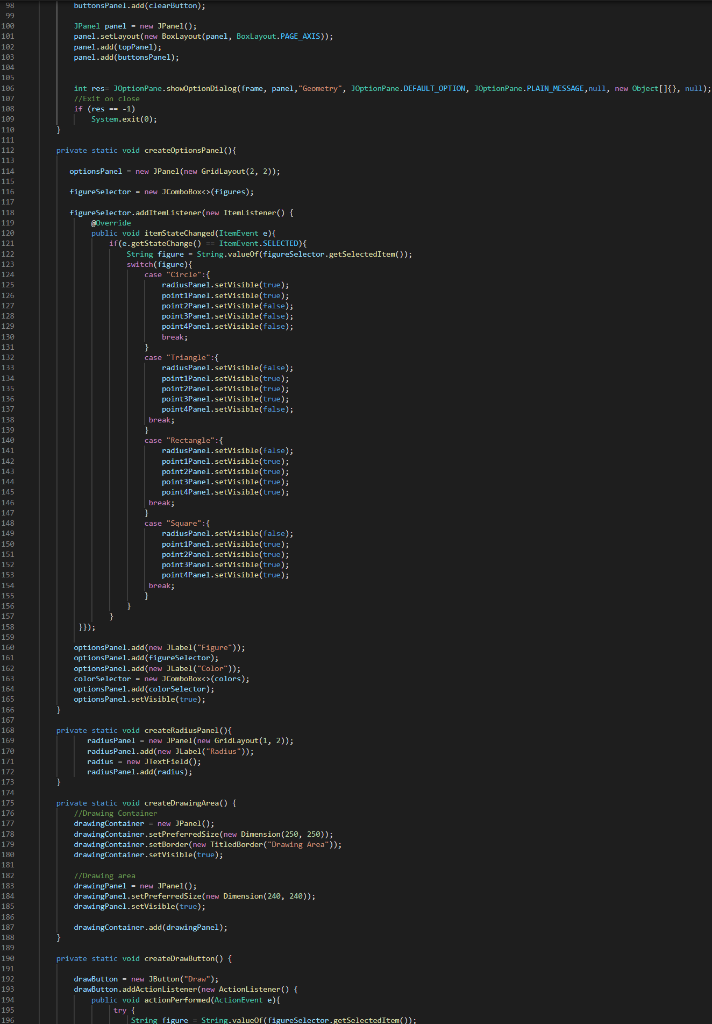This screenshot has width=712, height=1024.
Task: Click 'drawingPanel = new JPanel()' line
Action: coord(135,886)
